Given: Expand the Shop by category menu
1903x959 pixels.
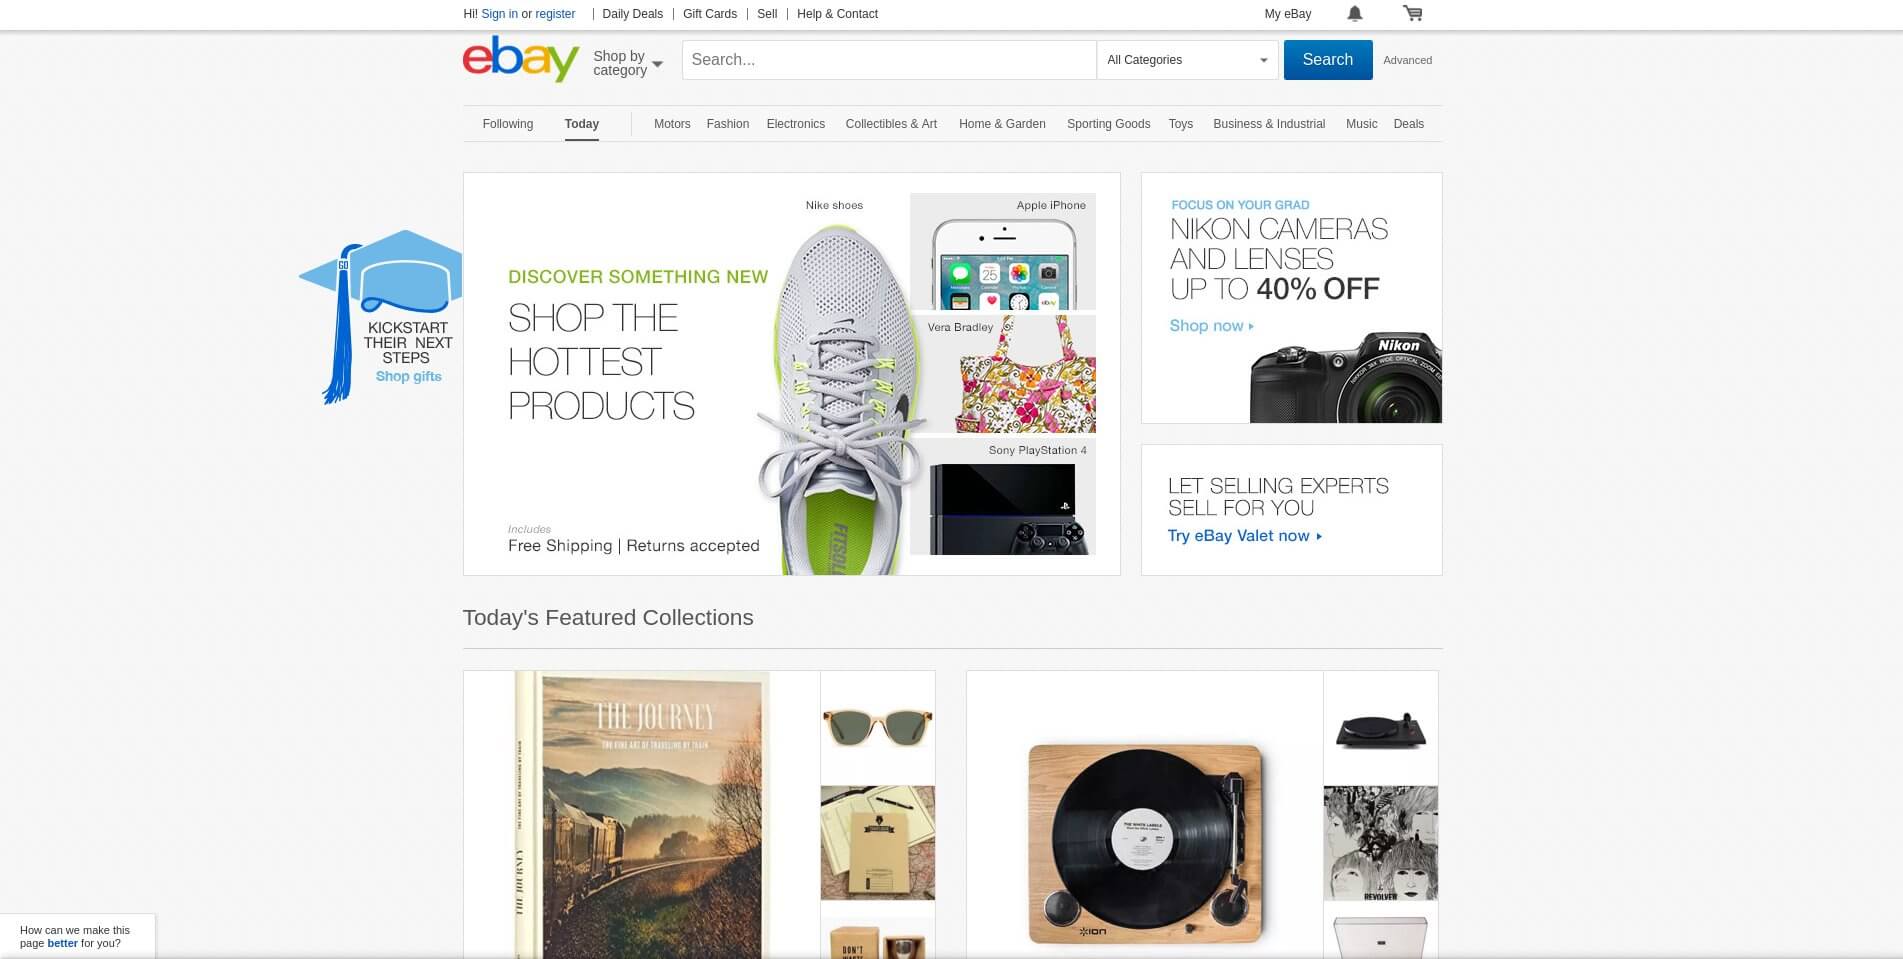Looking at the screenshot, I should click(627, 63).
